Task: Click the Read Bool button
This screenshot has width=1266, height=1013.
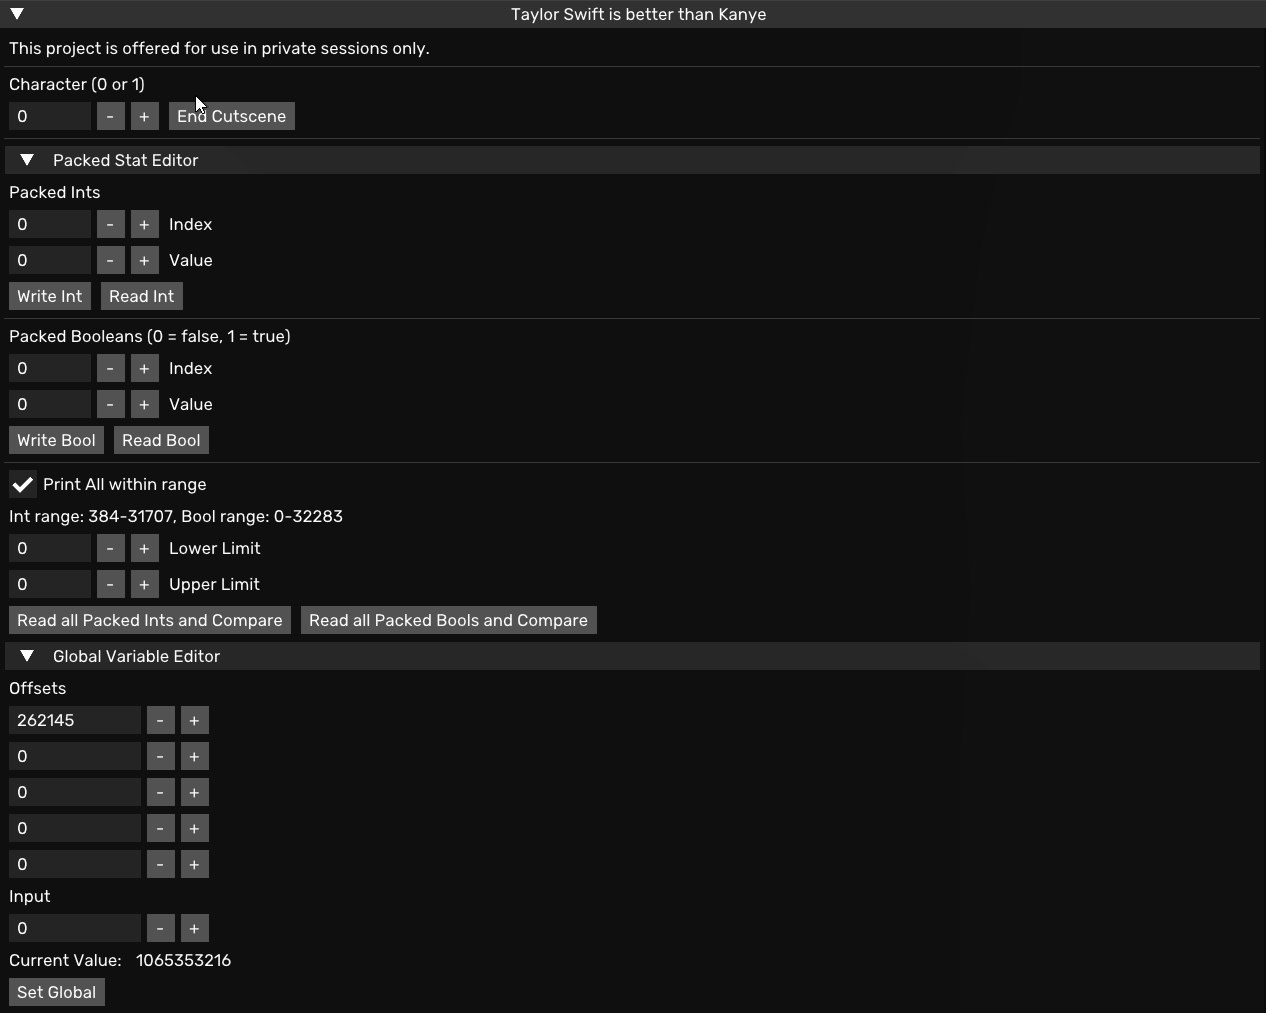Action: coord(161,440)
